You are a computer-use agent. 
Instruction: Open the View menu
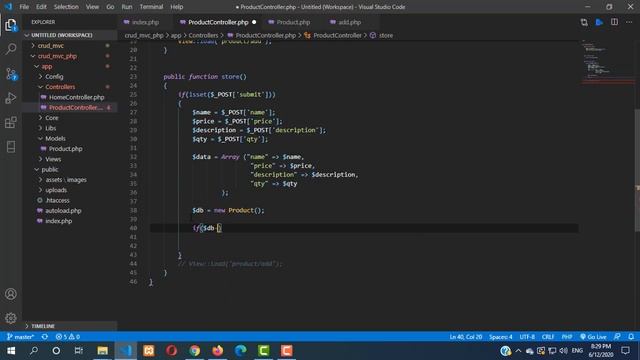click(92, 7)
